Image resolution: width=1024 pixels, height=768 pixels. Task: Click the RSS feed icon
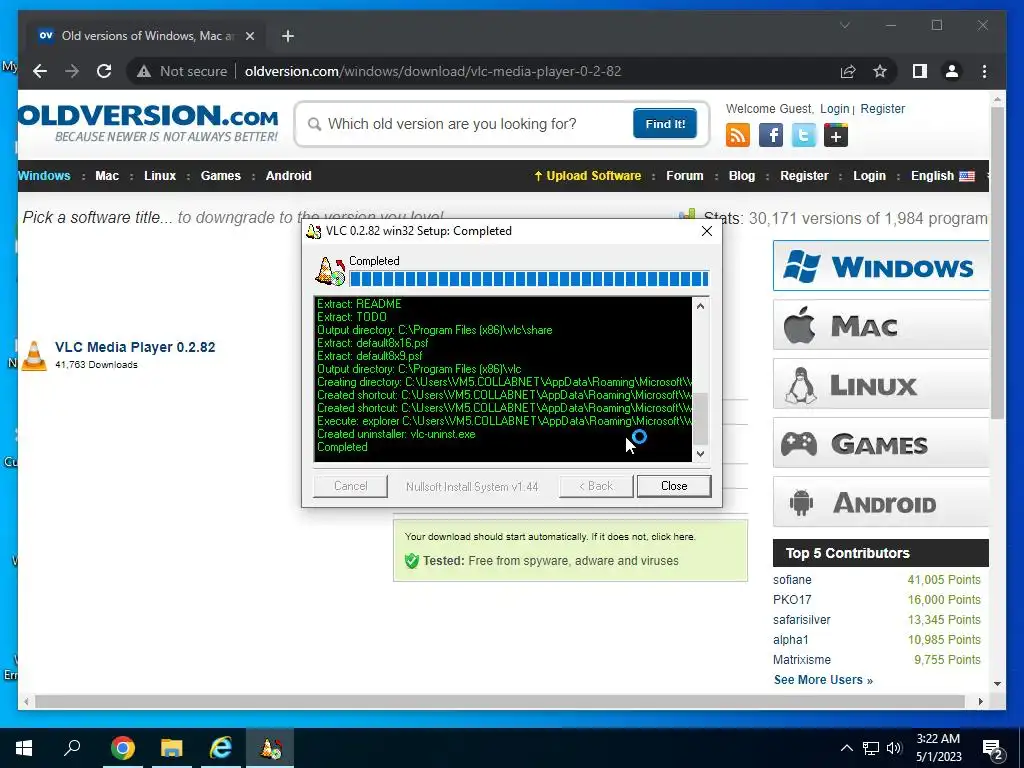(737, 136)
